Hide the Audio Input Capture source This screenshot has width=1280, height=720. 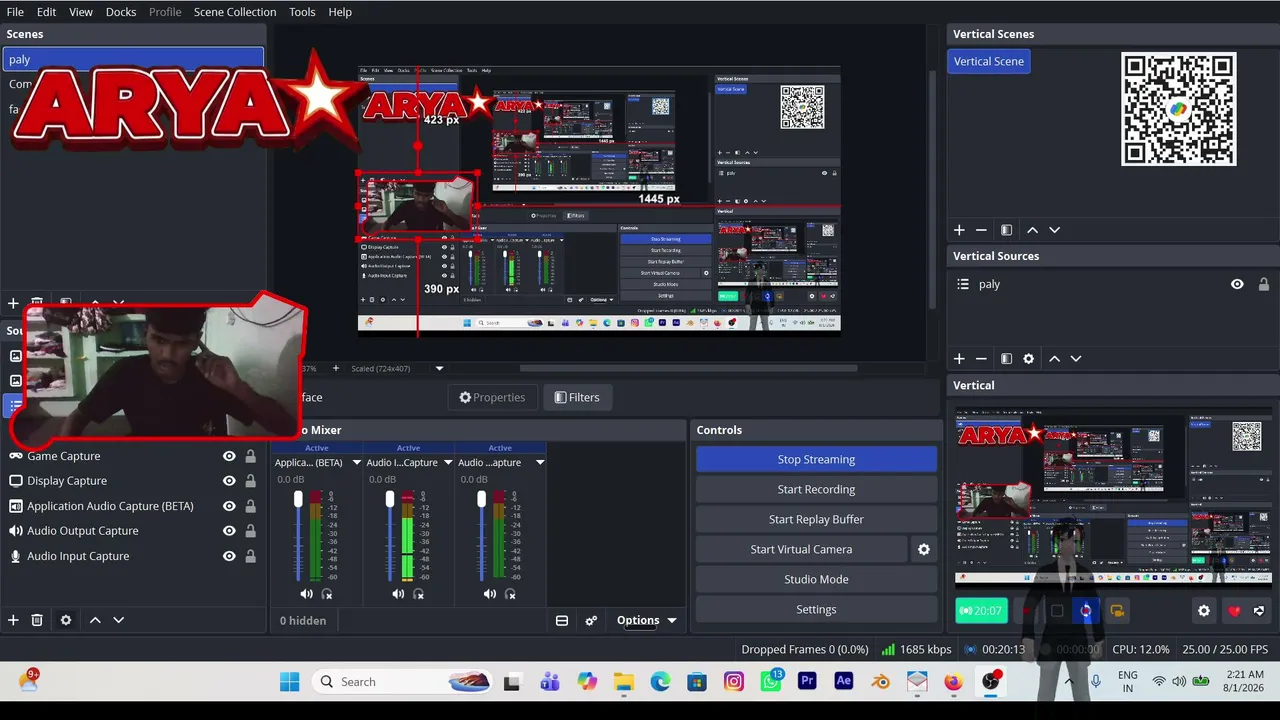coord(229,556)
